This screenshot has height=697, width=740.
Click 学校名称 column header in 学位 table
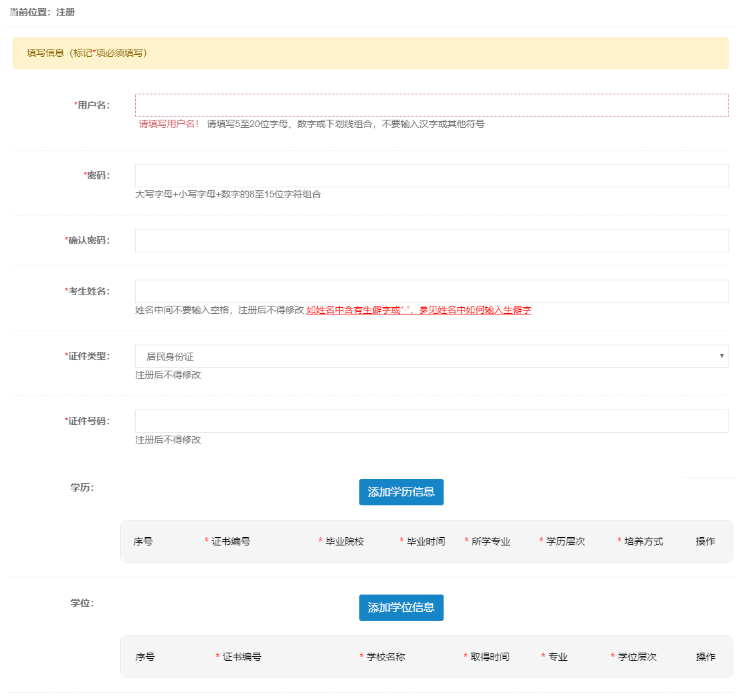click(385, 657)
